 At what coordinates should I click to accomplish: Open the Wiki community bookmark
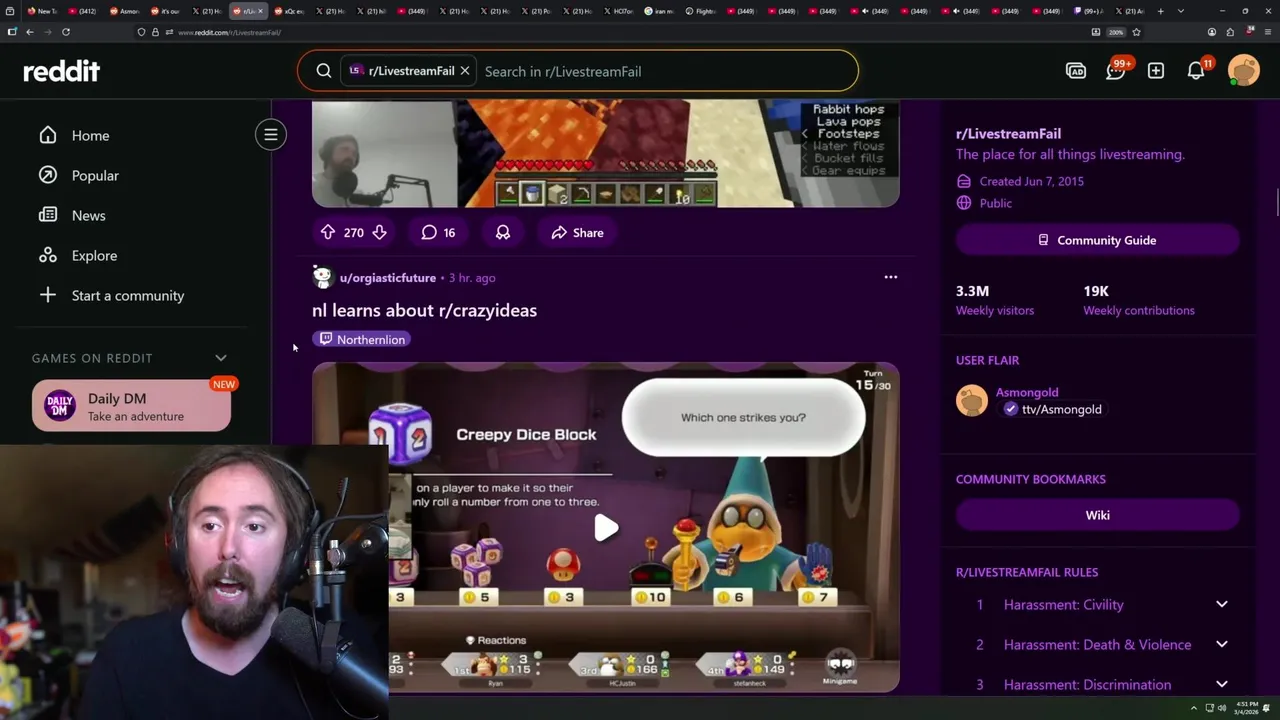pyautogui.click(x=1098, y=515)
